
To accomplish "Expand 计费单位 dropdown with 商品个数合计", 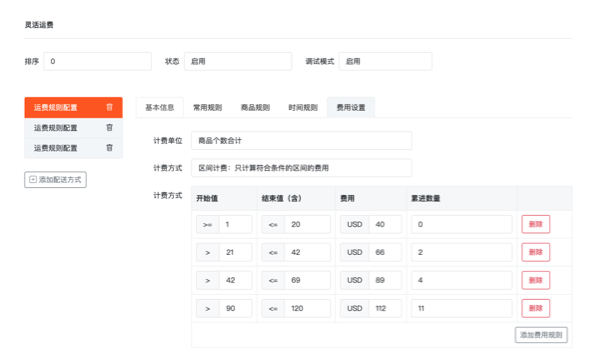I will pyautogui.click(x=302, y=140).
